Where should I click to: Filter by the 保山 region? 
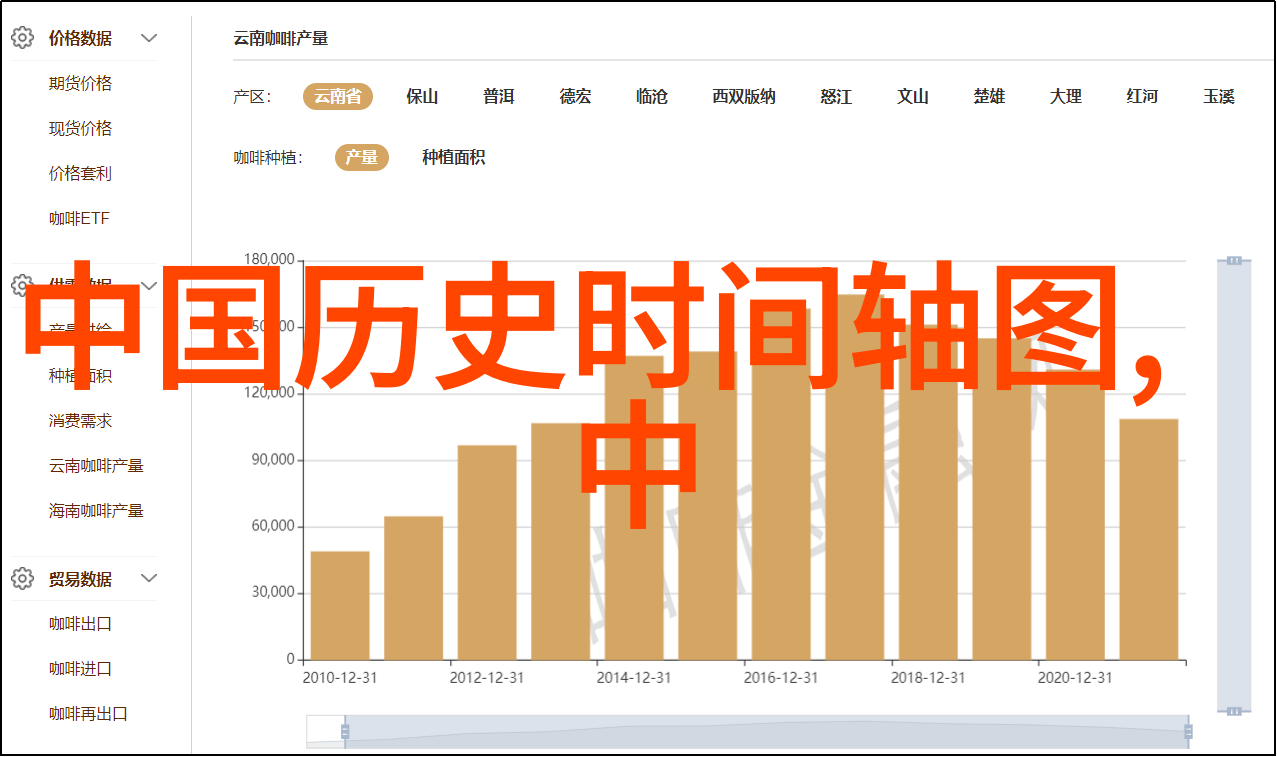coord(422,96)
